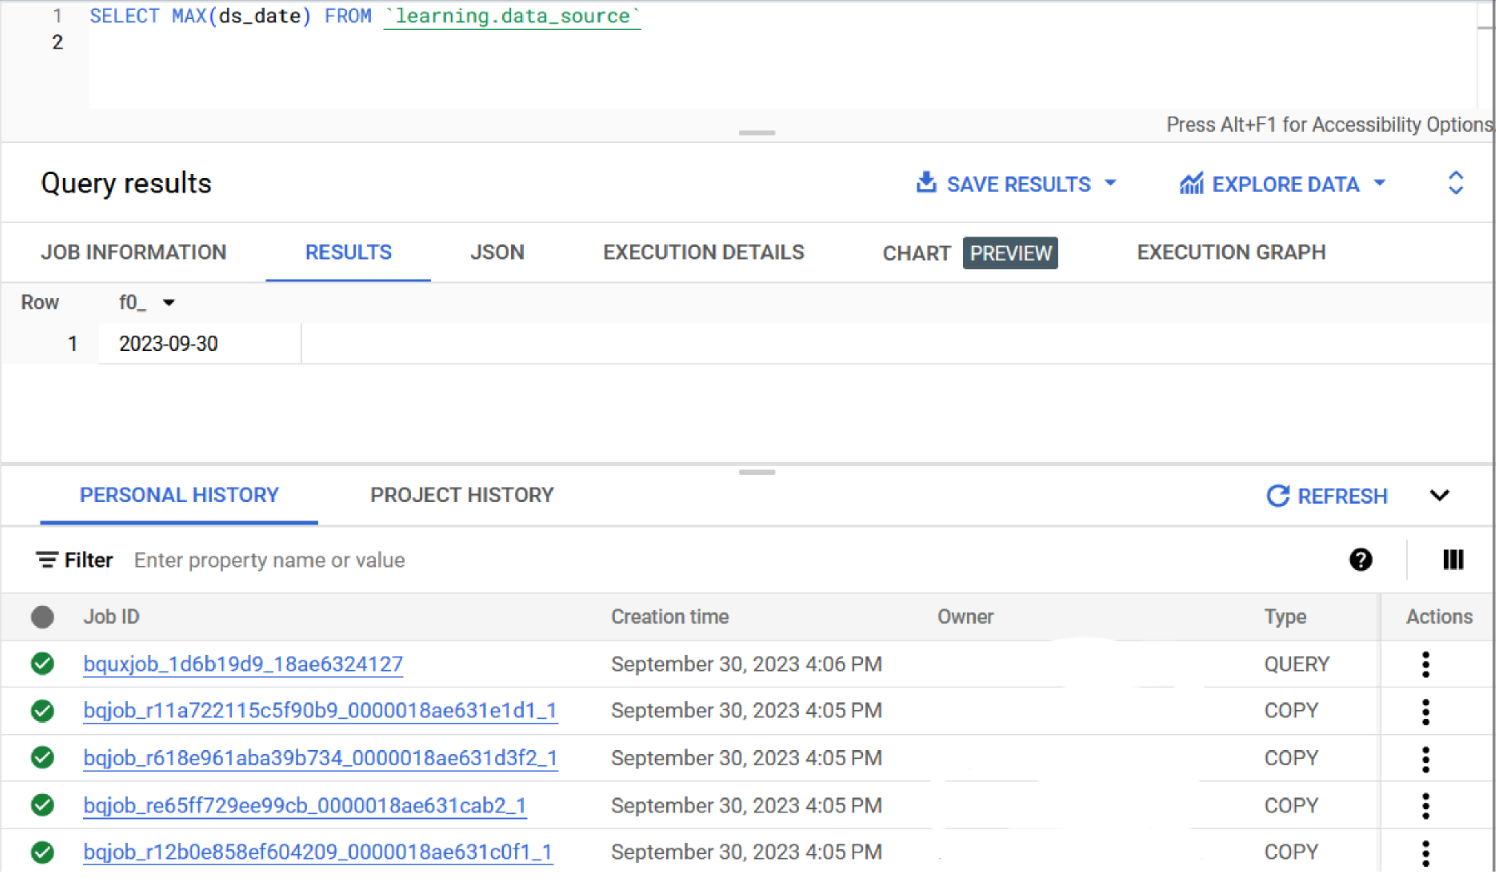Open actions menu for bqjob_re65ff729ee99cb job
1496x889 pixels.
(x=1425, y=806)
